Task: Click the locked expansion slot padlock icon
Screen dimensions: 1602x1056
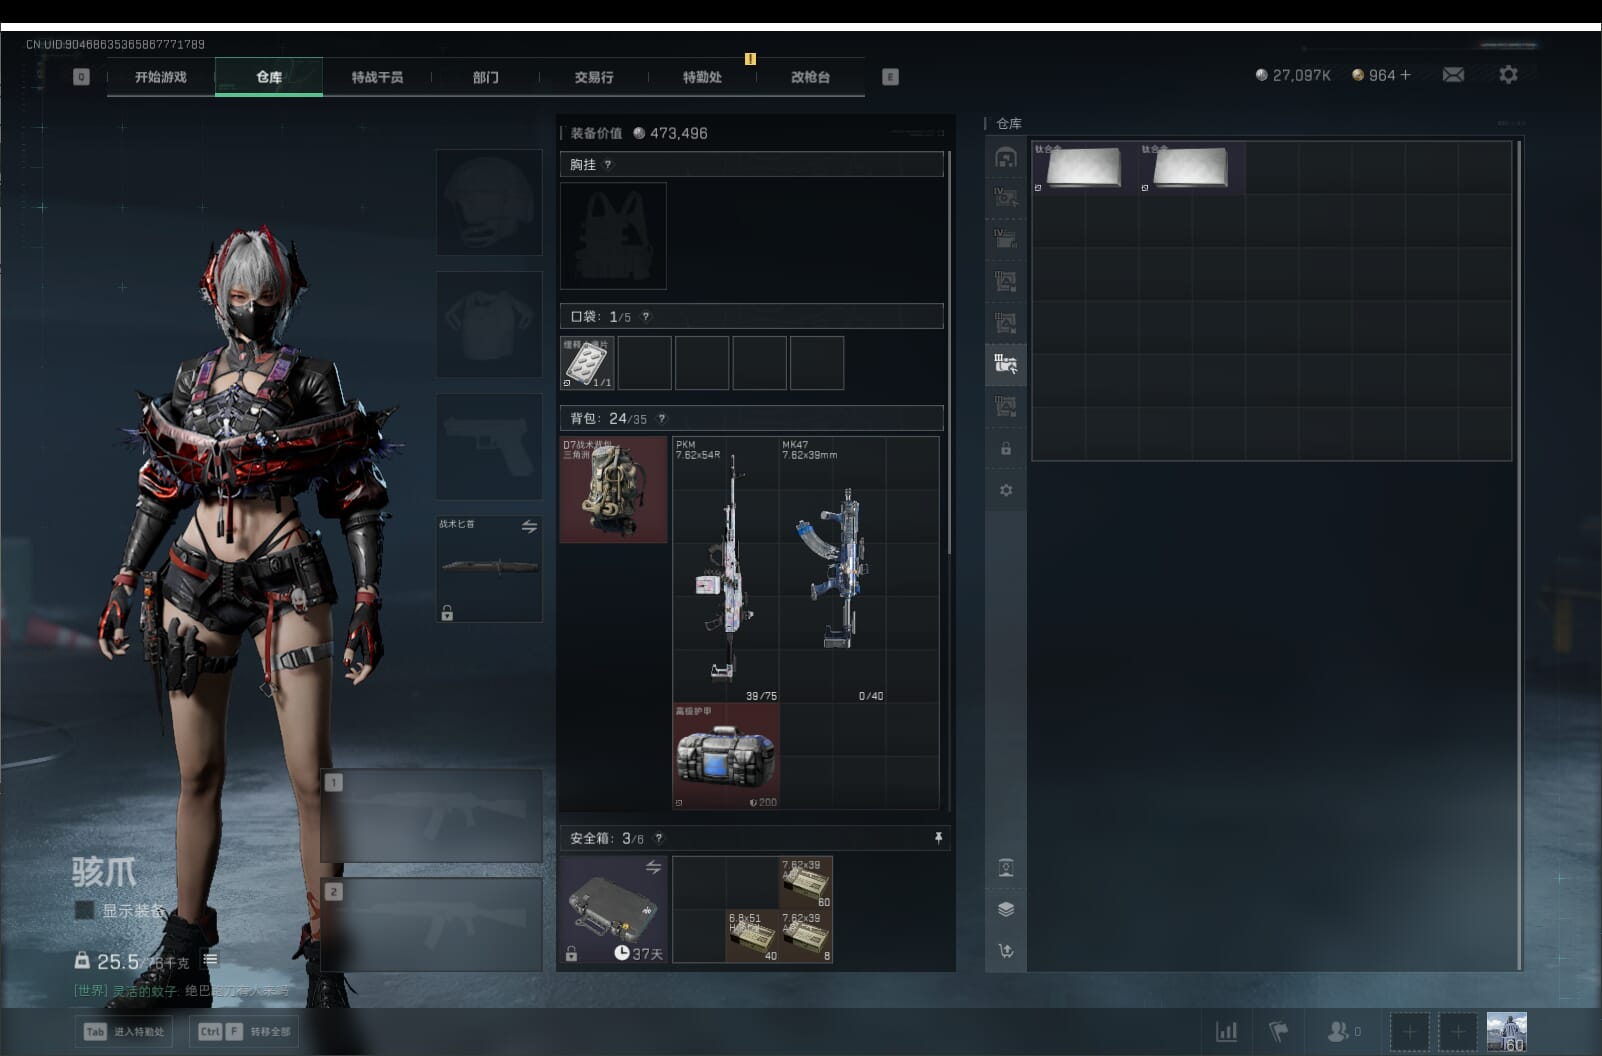Action: tap(1006, 449)
